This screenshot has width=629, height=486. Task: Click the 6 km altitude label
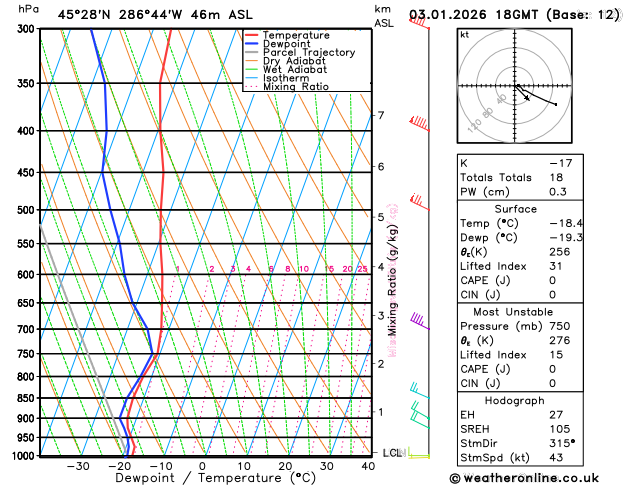tap(381, 166)
